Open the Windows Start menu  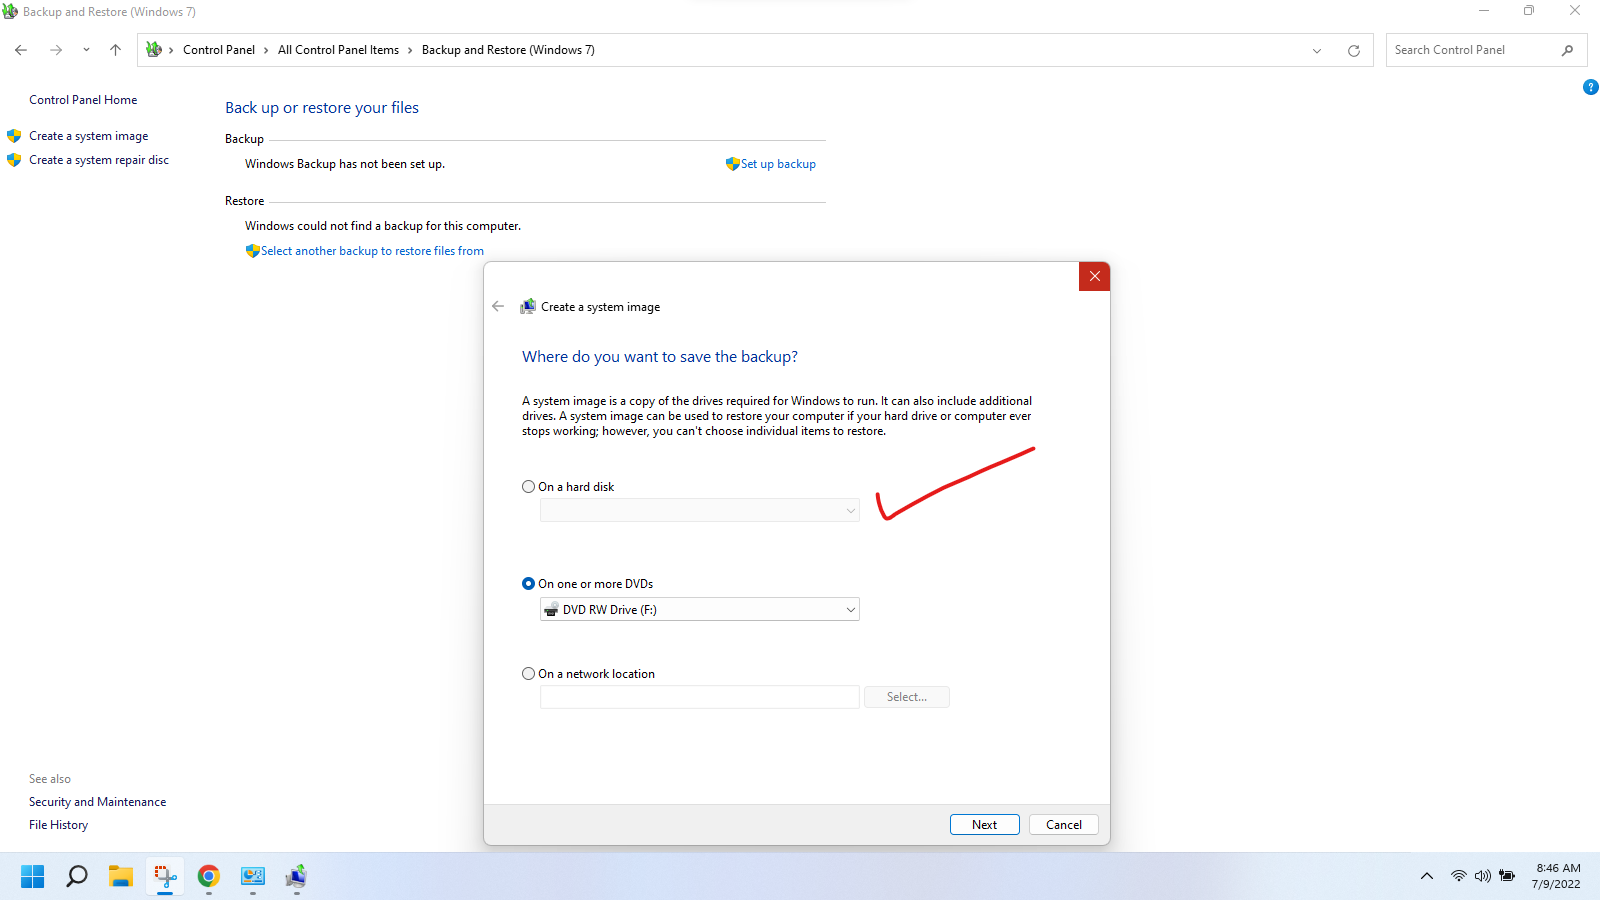coord(33,877)
